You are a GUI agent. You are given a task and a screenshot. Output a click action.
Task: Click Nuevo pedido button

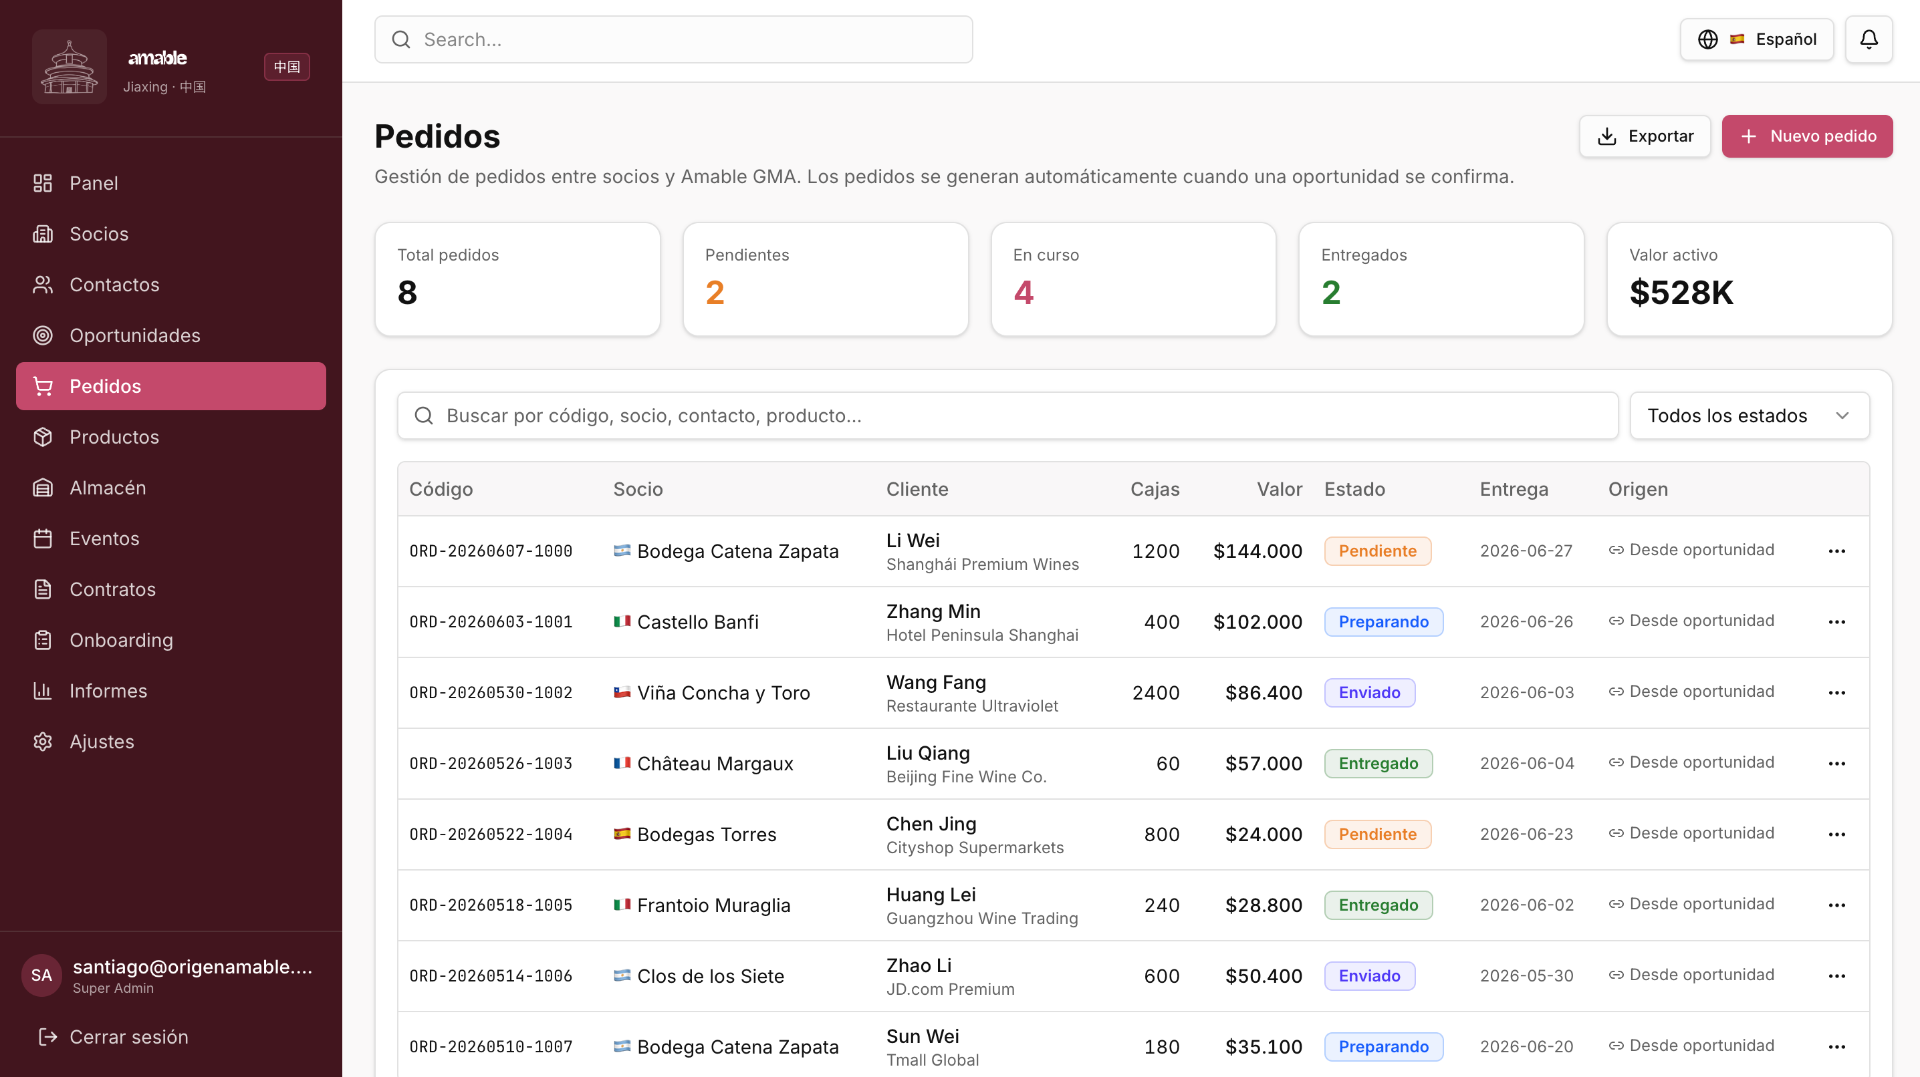(1807, 136)
